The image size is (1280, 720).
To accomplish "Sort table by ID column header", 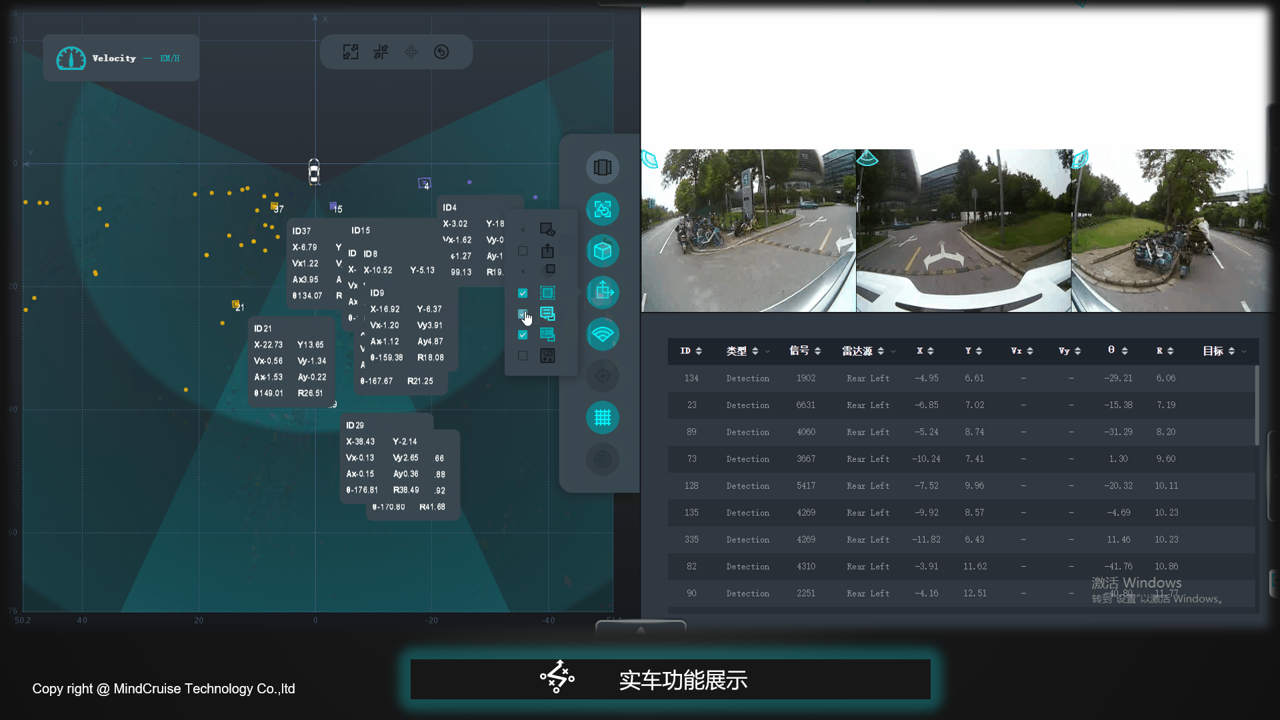I will pos(691,351).
